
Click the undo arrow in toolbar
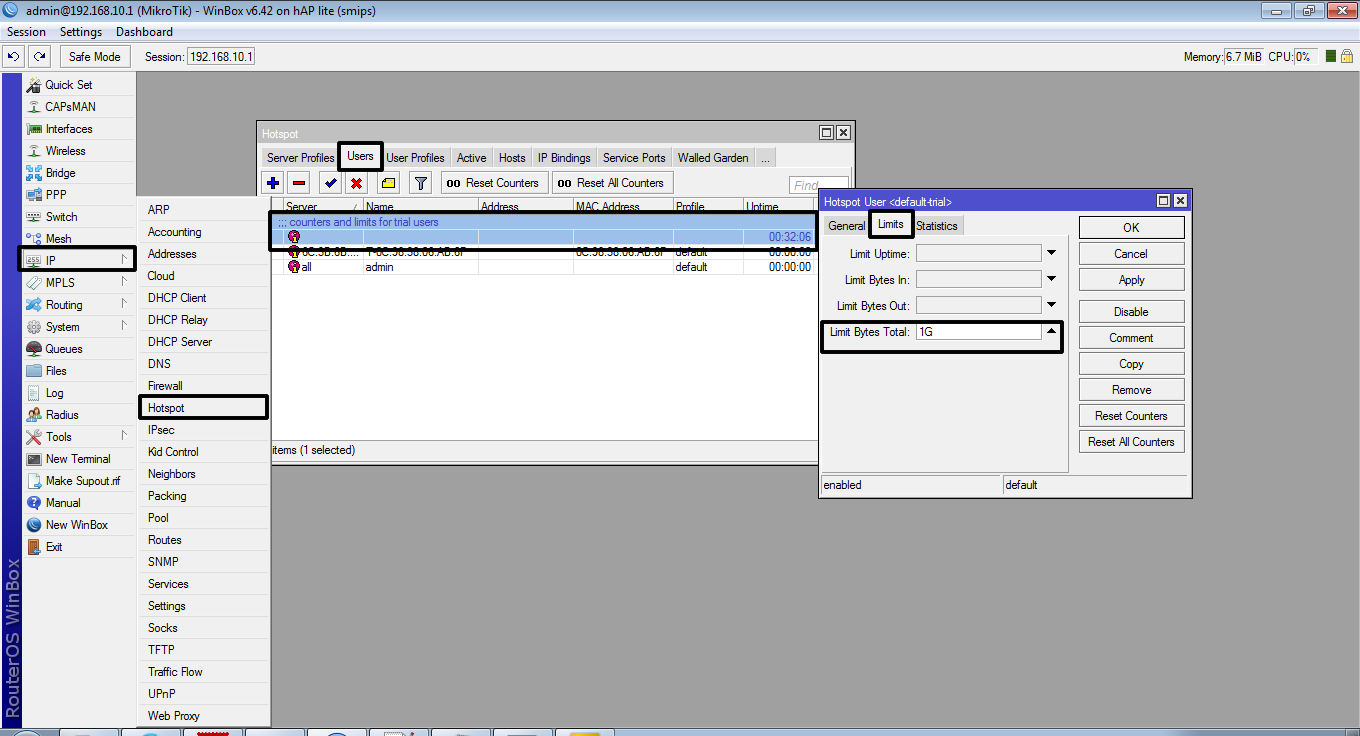click(x=14, y=57)
